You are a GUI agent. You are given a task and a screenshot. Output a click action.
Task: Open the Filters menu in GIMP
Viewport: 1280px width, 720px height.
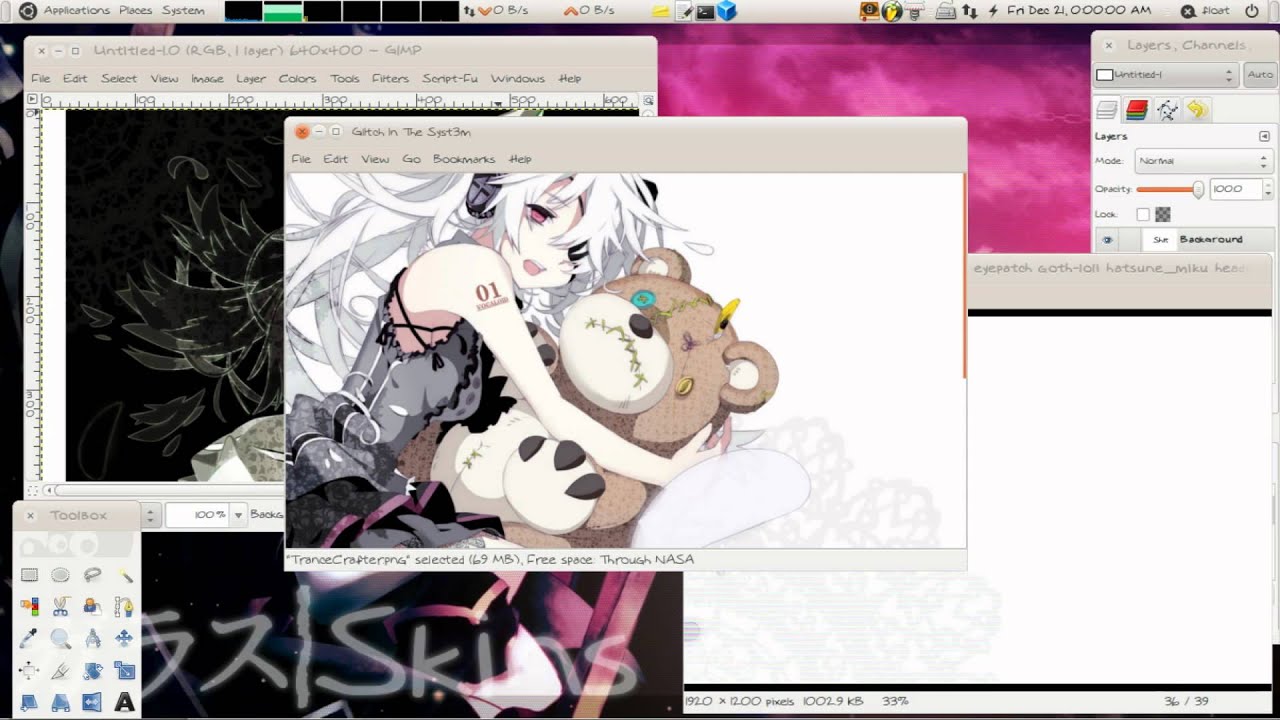(390, 78)
